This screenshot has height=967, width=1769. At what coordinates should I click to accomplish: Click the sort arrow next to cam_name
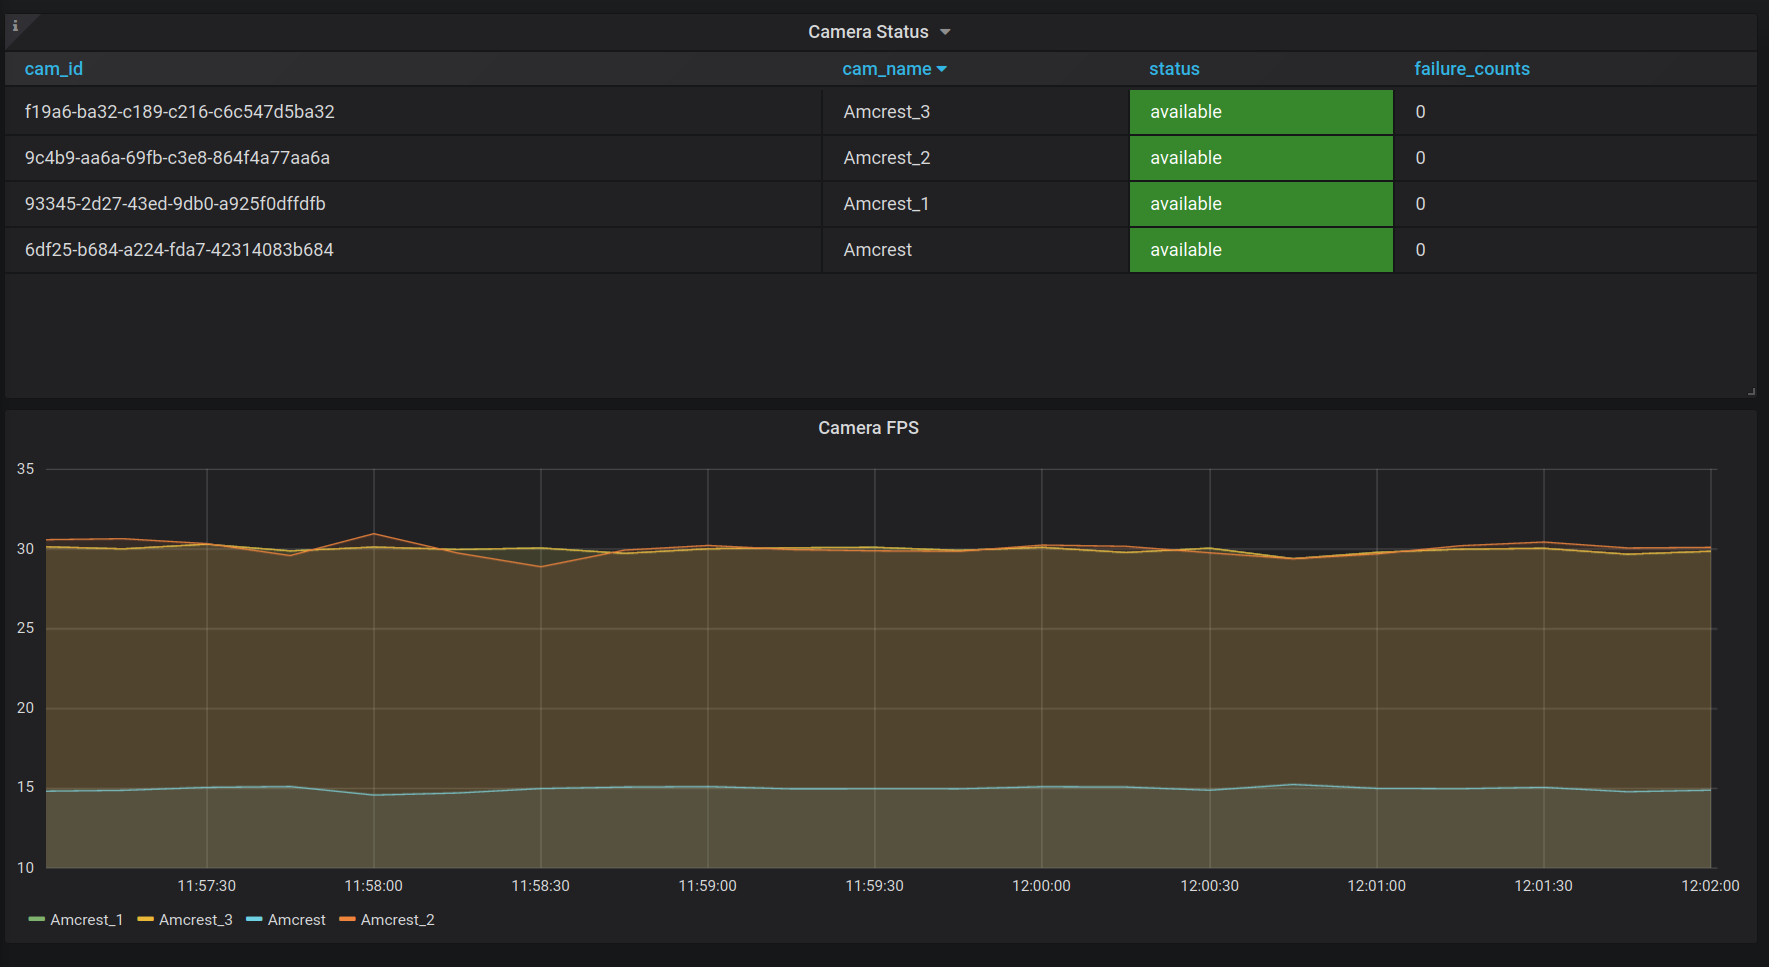point(942,69)
